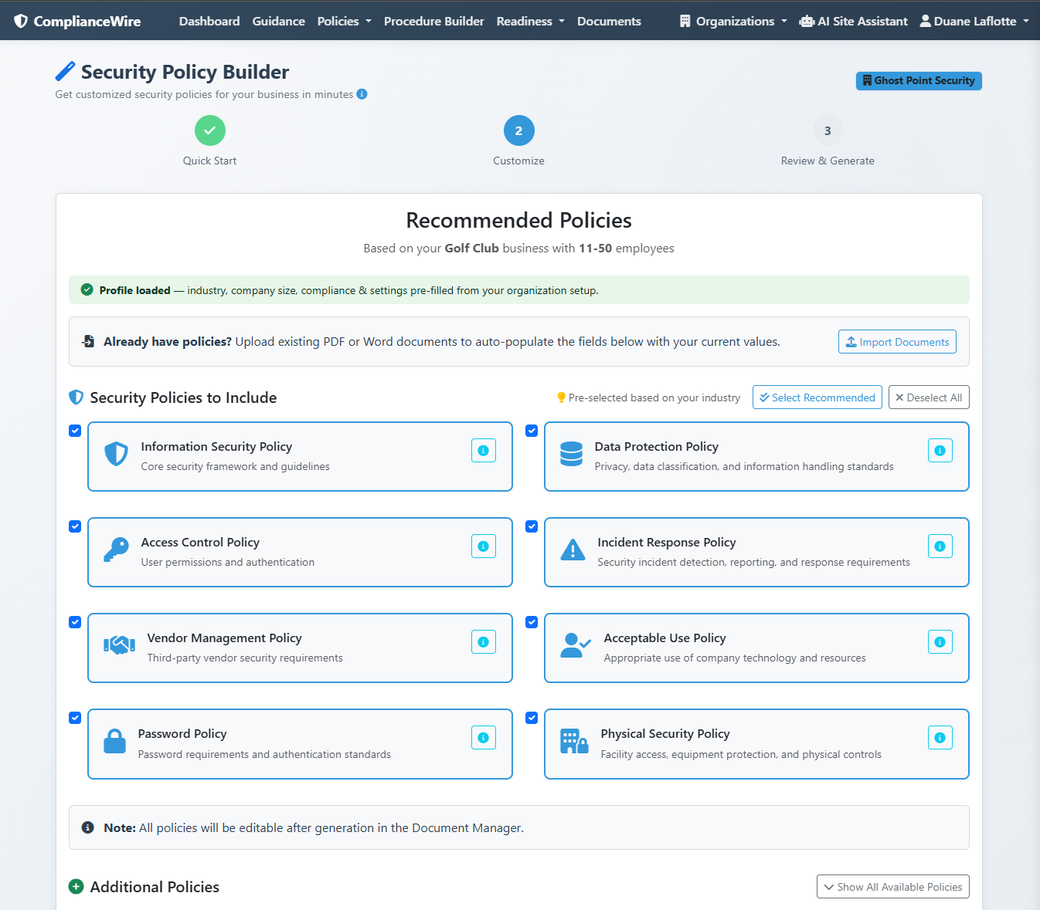
Task: Show info for Access Control Policy
Action: (x=483, y=546)
